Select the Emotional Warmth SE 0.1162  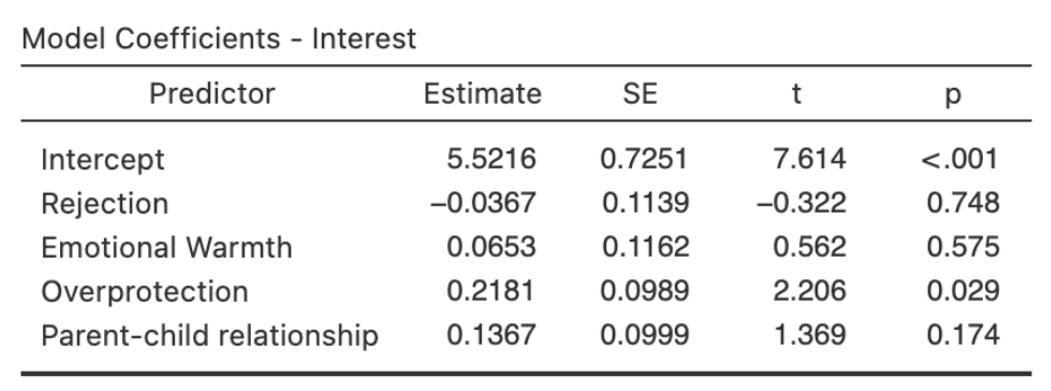pos(645,247)
